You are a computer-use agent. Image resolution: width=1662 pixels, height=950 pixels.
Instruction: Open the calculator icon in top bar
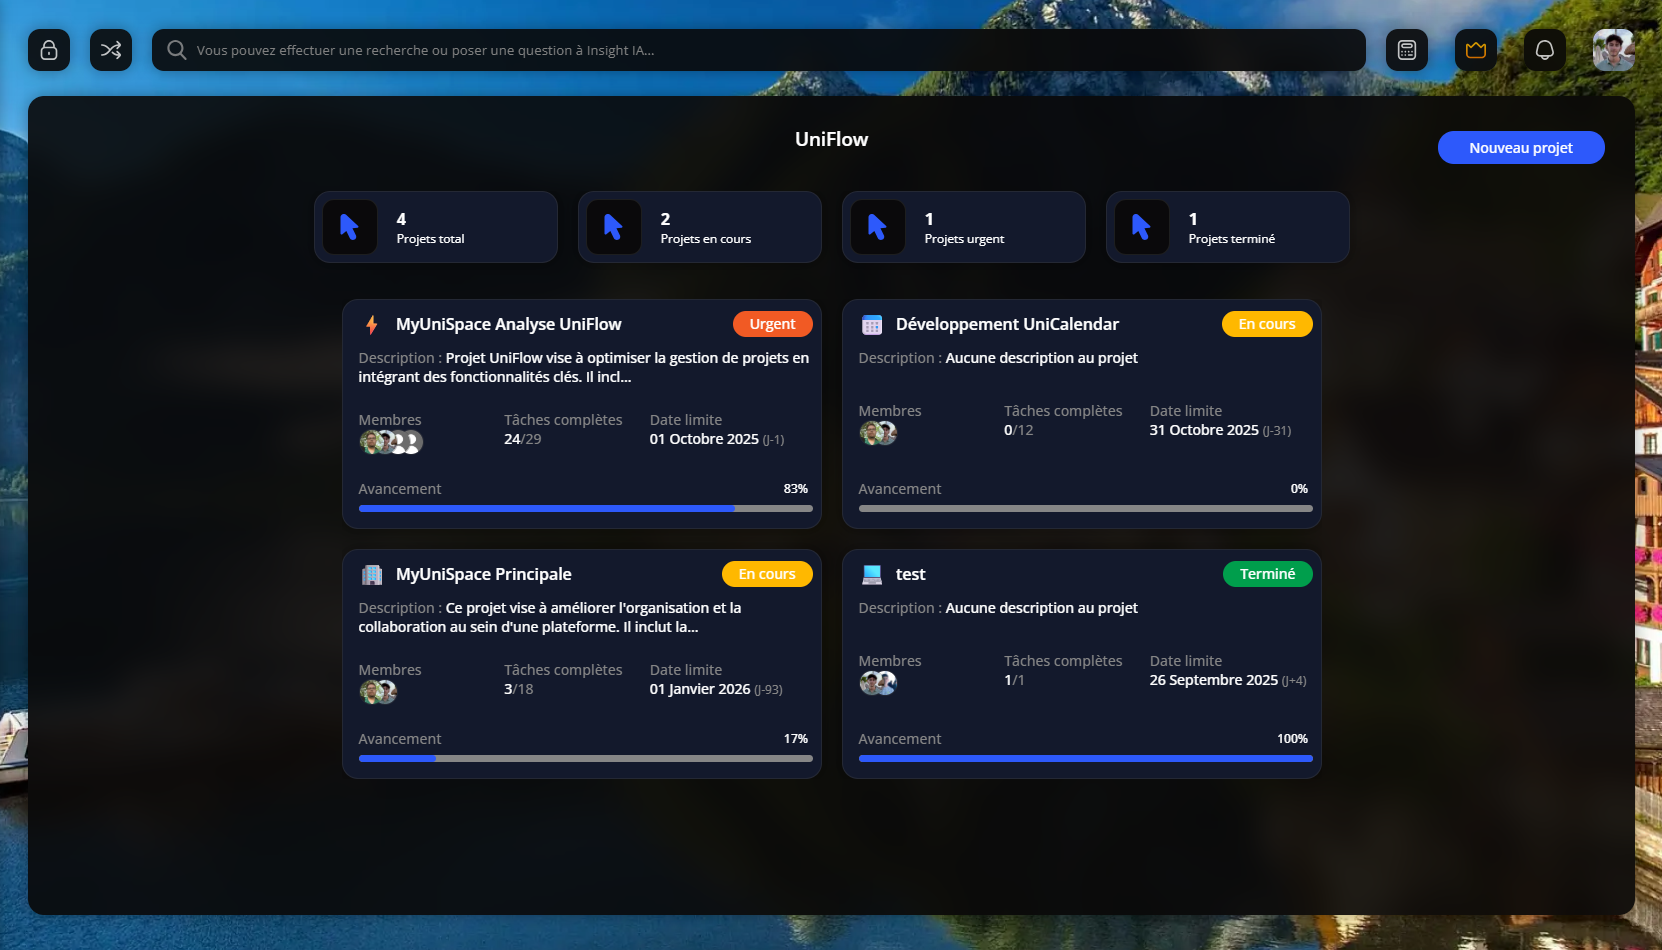click(1406, 50)
